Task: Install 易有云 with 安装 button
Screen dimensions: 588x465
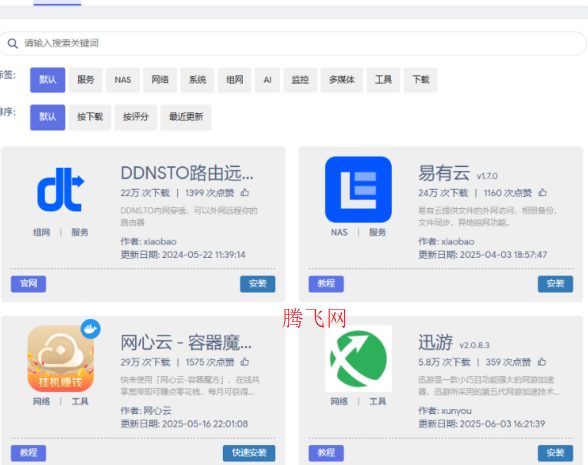Action: tap(555, 284)
